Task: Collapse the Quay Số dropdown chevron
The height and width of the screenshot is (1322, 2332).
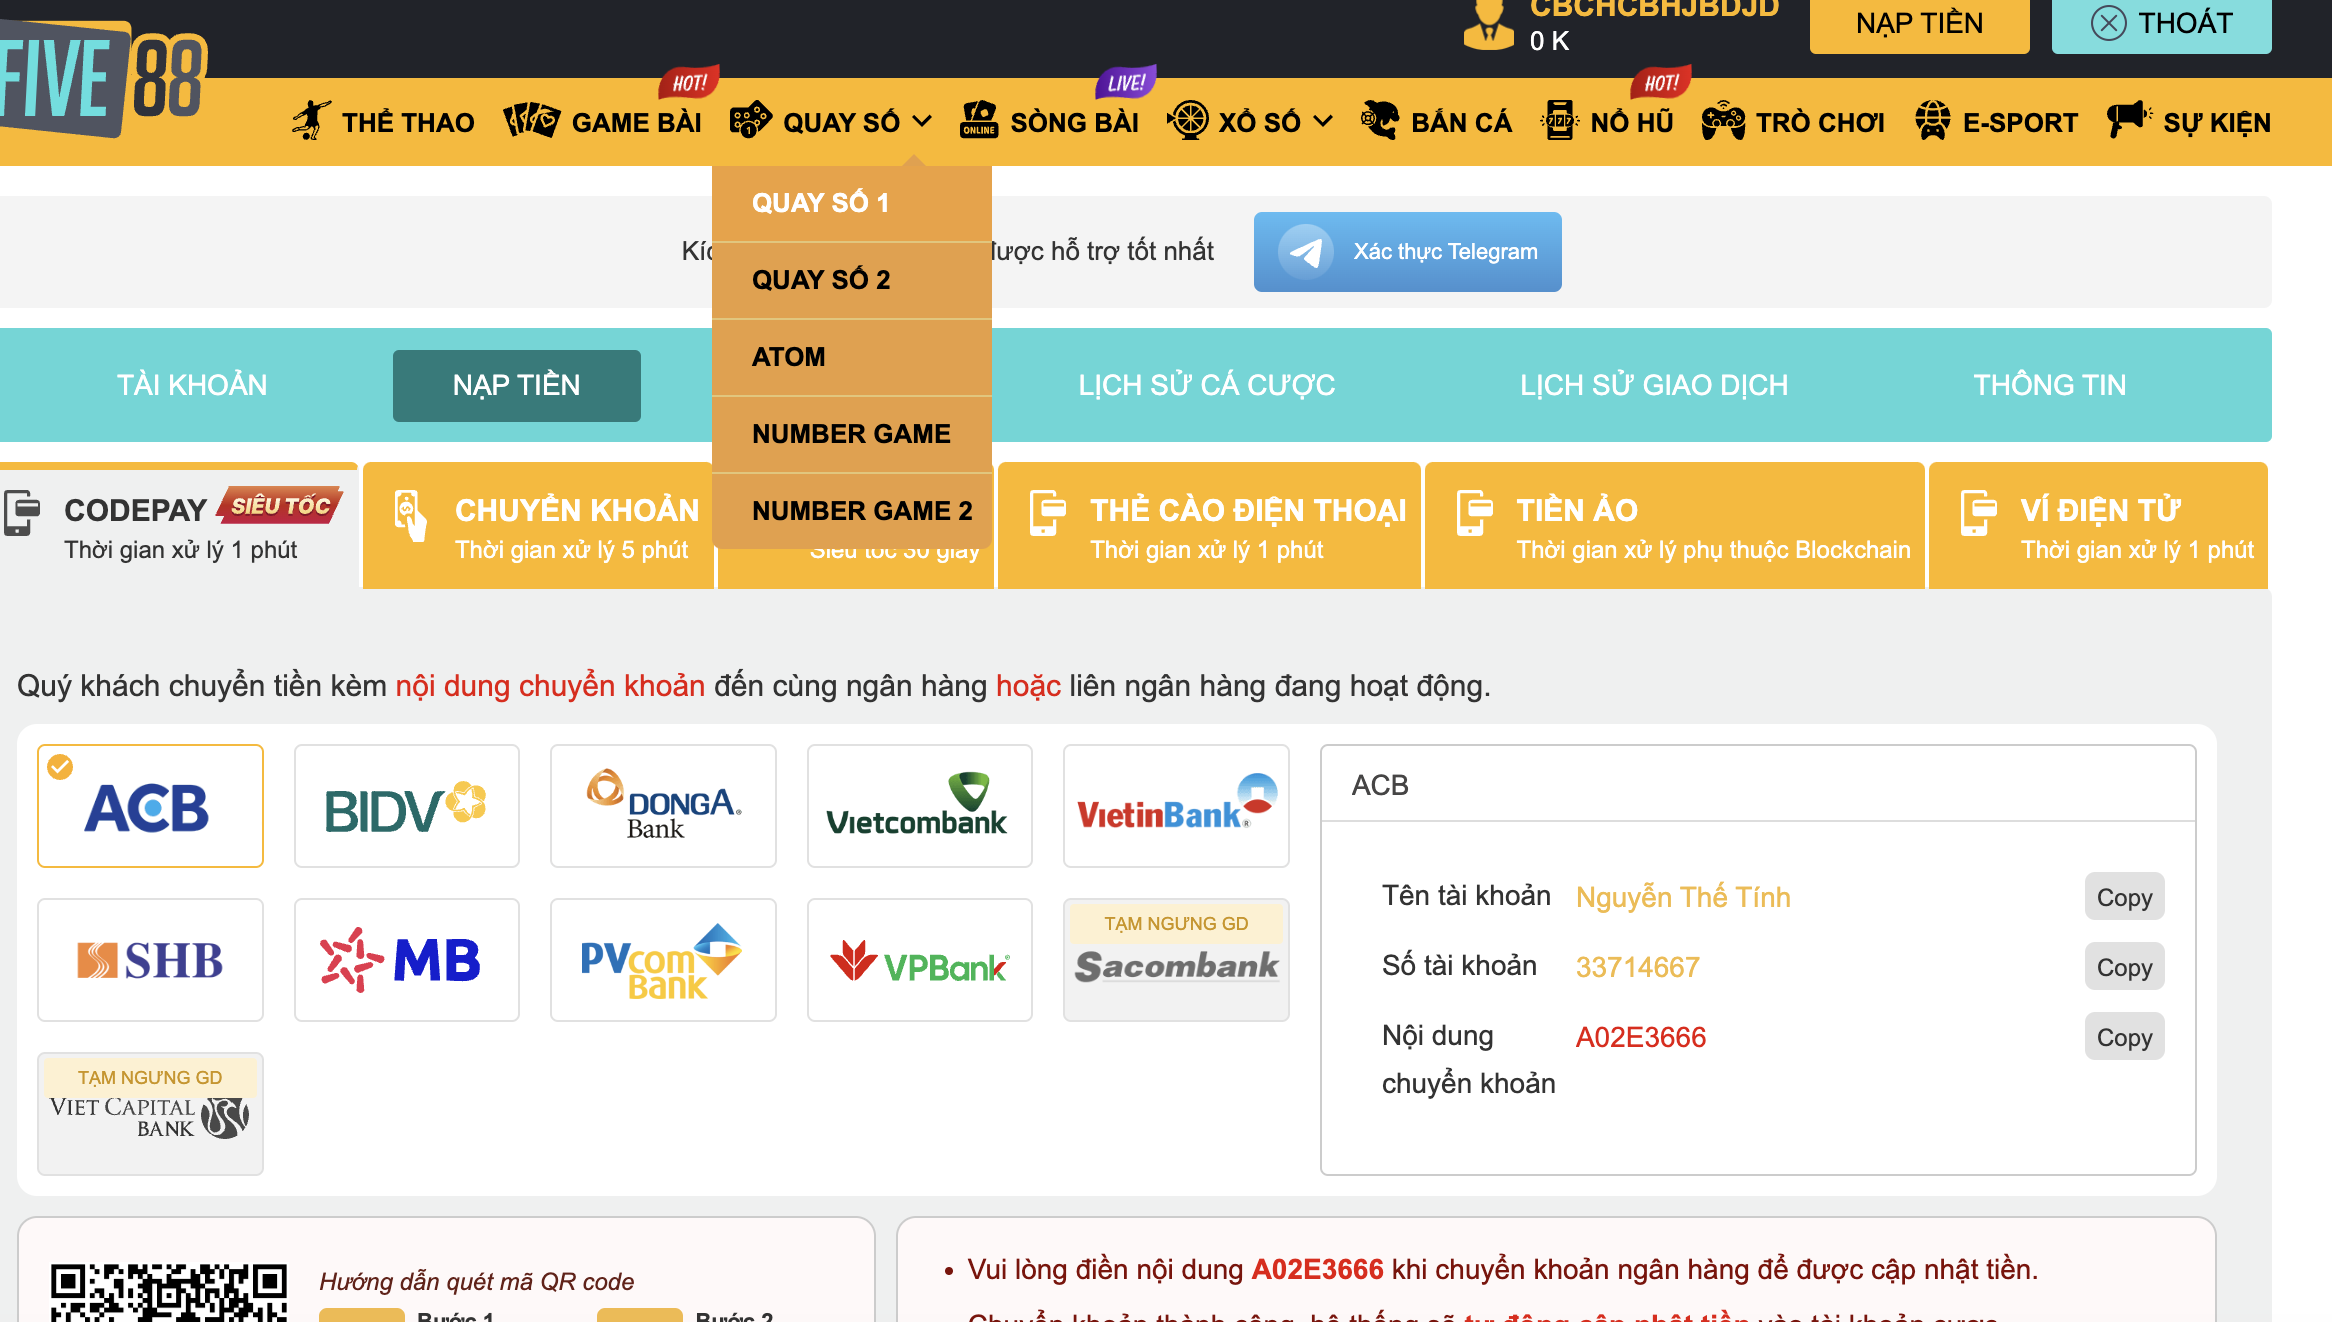Action: (922, 122)
